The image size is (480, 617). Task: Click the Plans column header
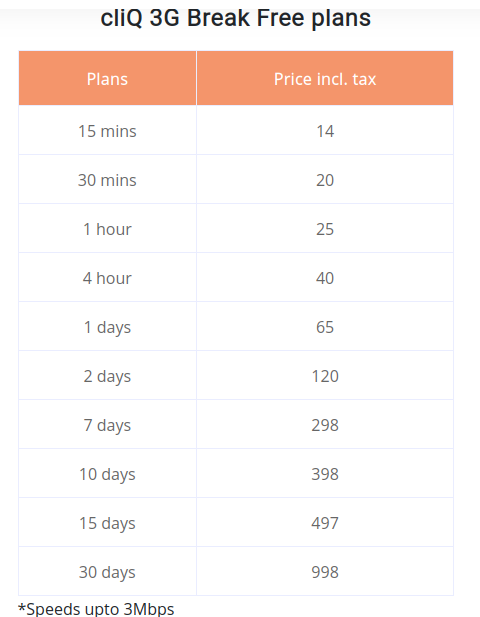[107, 78]
